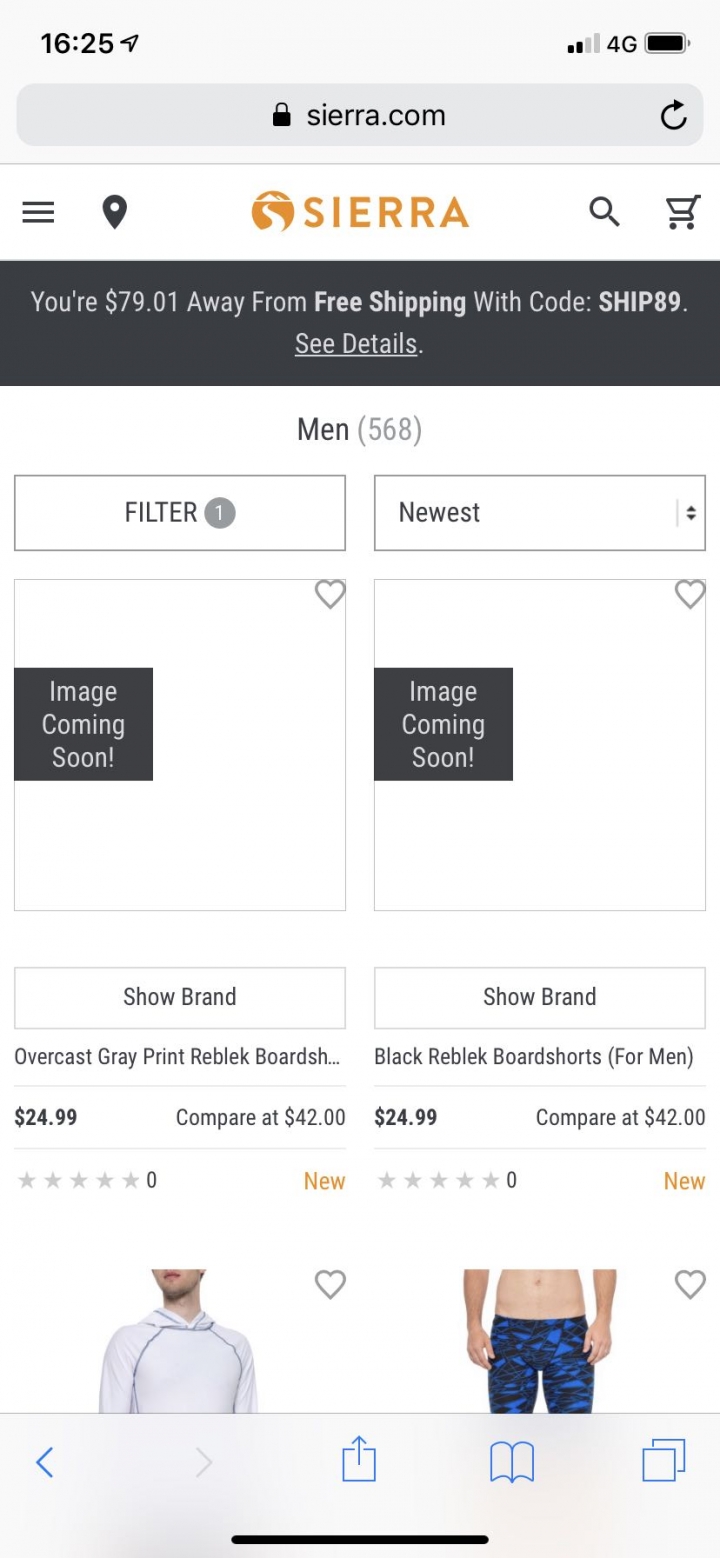The height and width of the screenshot is (1558, 720).
Task: Follow the See Details shipping link
Action: coord(356,344)
